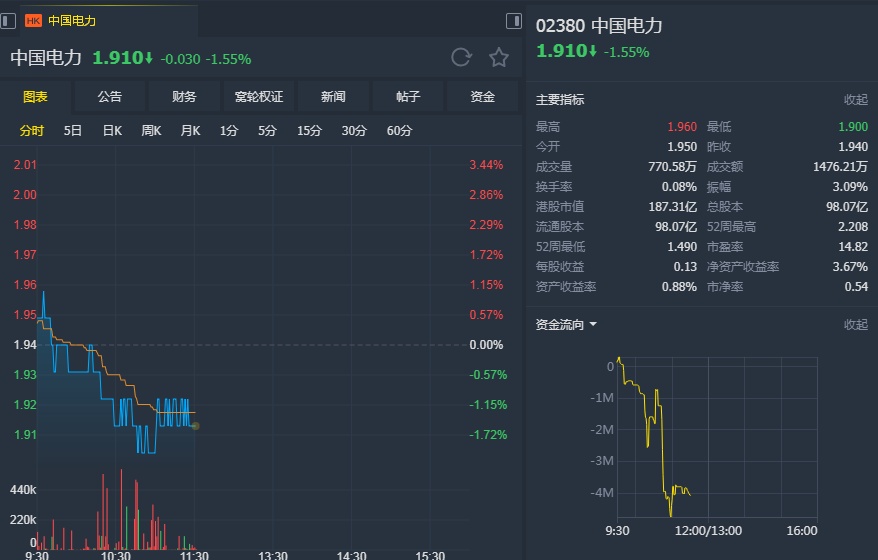Viewport: 878px width, 560px height.
Task: Collapse the 主要指标 section via 收起
Action: click(x=855, y=100)
